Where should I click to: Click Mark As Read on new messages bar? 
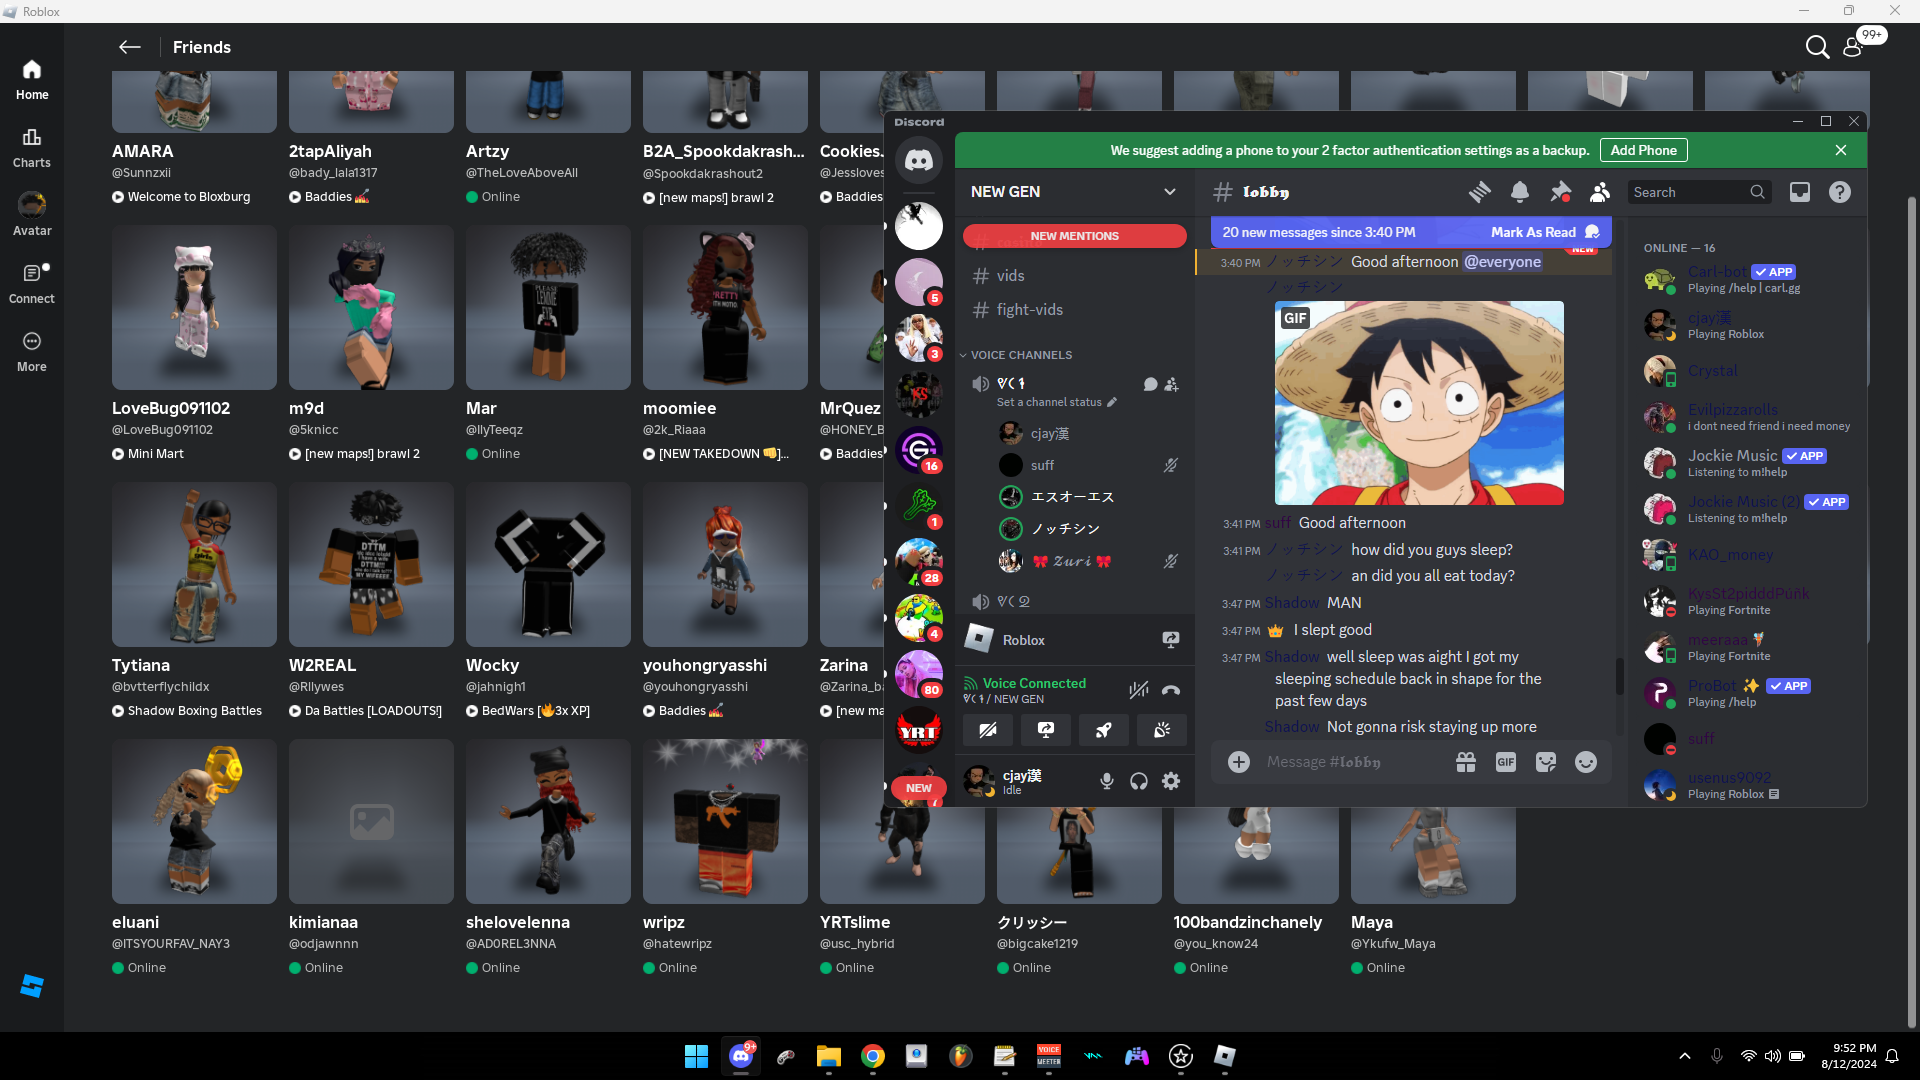1533,232
